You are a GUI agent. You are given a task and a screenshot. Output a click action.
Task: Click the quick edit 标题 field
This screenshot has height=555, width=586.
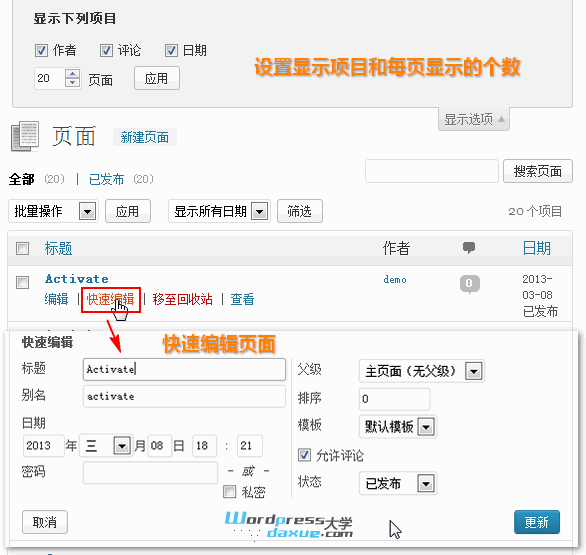[x=184, y=369]
